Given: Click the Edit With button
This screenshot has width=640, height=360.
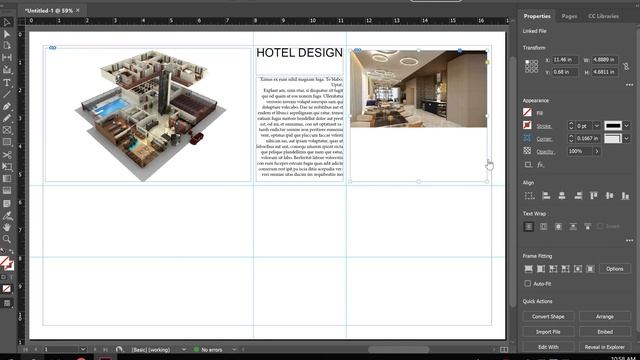Looking at the screenshot, I should 548,347.
